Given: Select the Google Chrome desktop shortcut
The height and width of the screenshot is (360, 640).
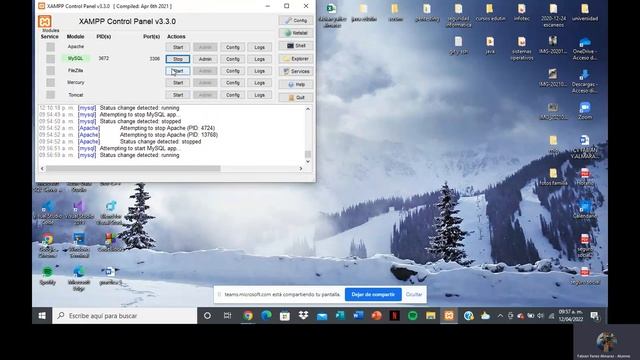Looking at the screenshot, I should (48, 245).
